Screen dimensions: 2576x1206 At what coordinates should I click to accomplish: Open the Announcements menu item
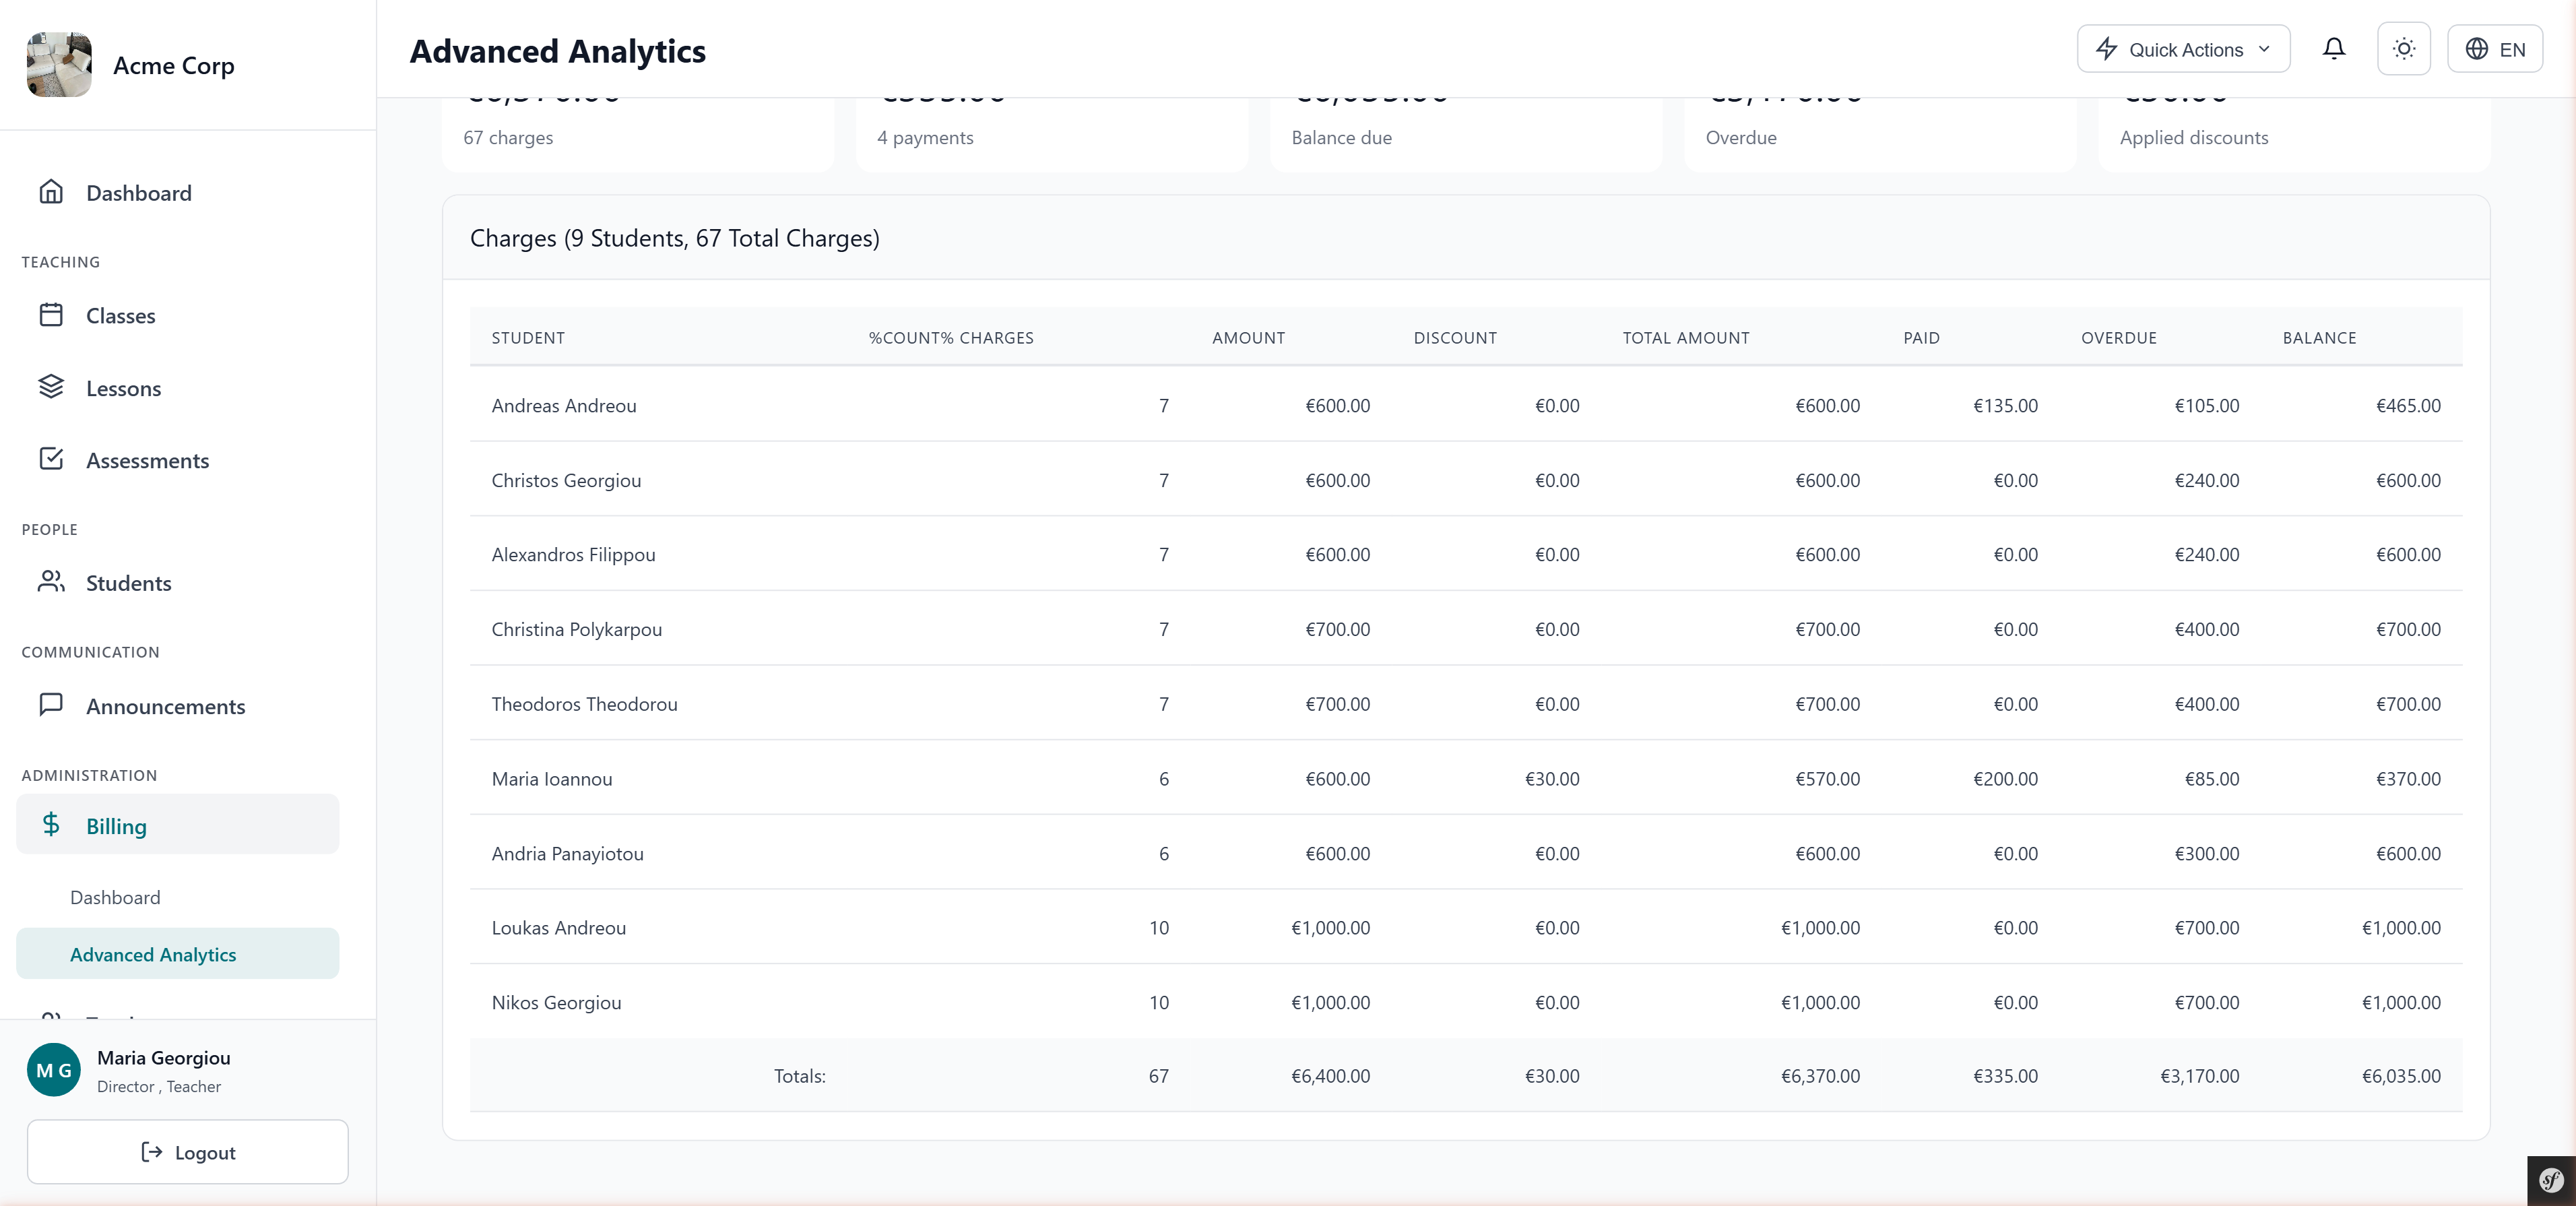[x=178, y=706]
